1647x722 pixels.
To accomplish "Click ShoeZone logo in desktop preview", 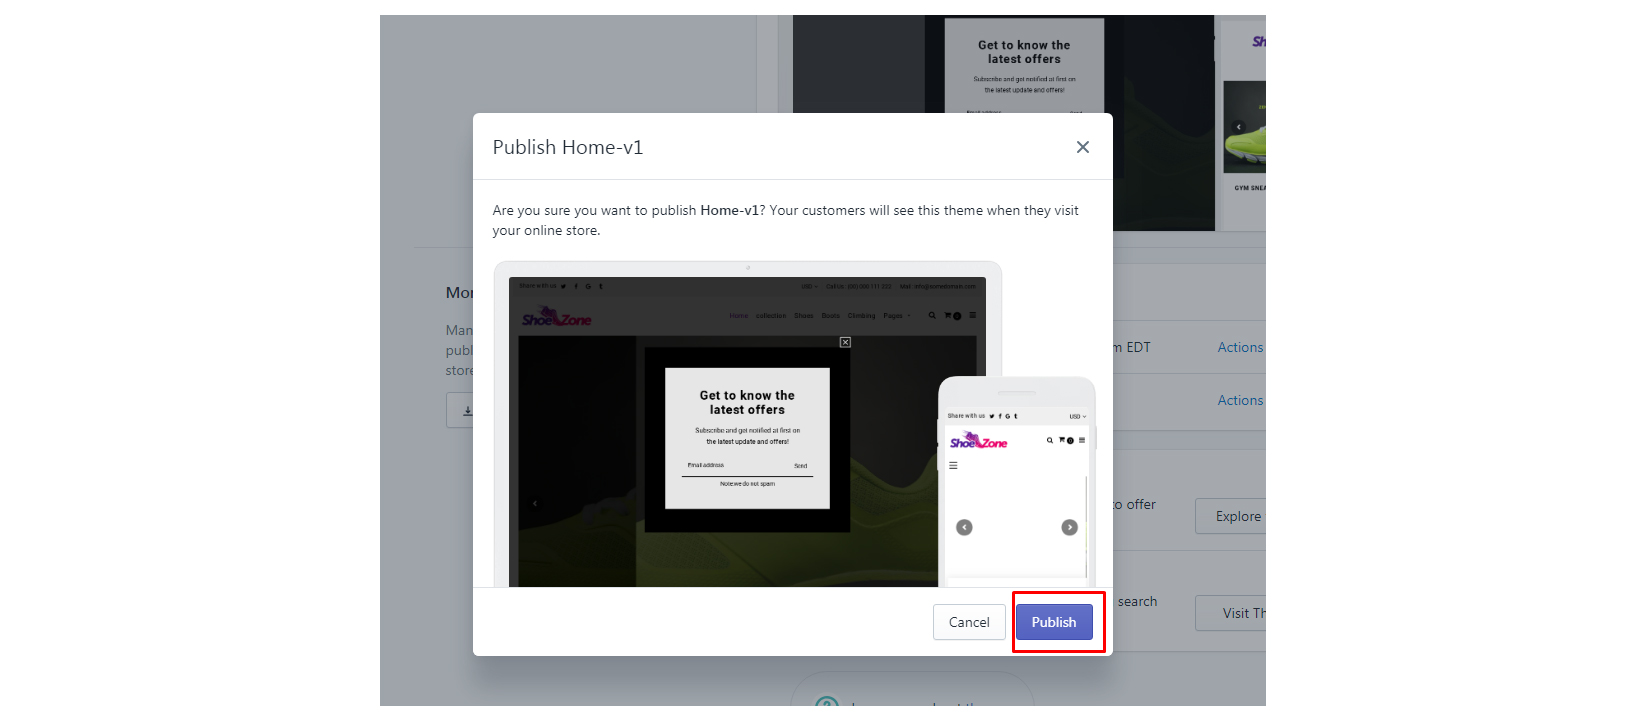I will (556, 319).
